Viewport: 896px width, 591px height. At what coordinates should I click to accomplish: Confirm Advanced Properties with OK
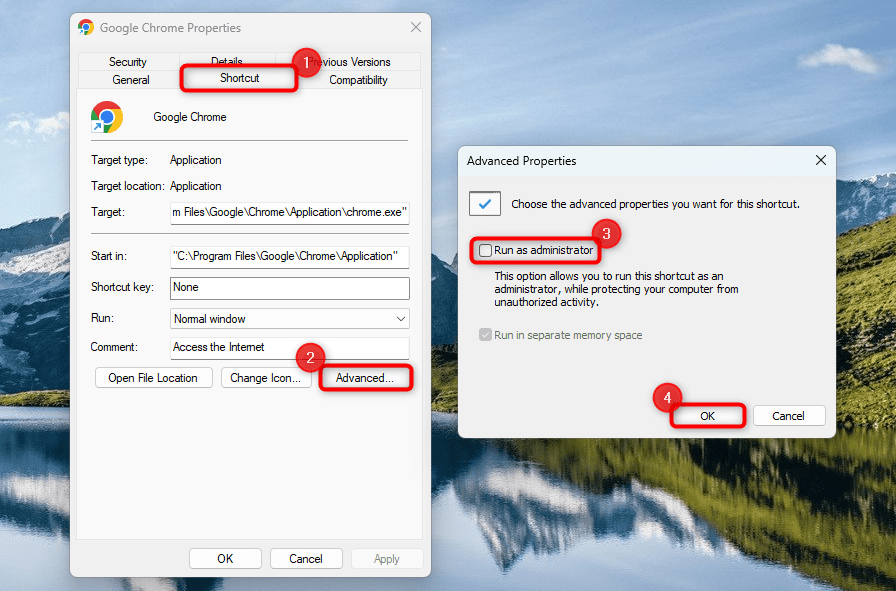point(707,416)
